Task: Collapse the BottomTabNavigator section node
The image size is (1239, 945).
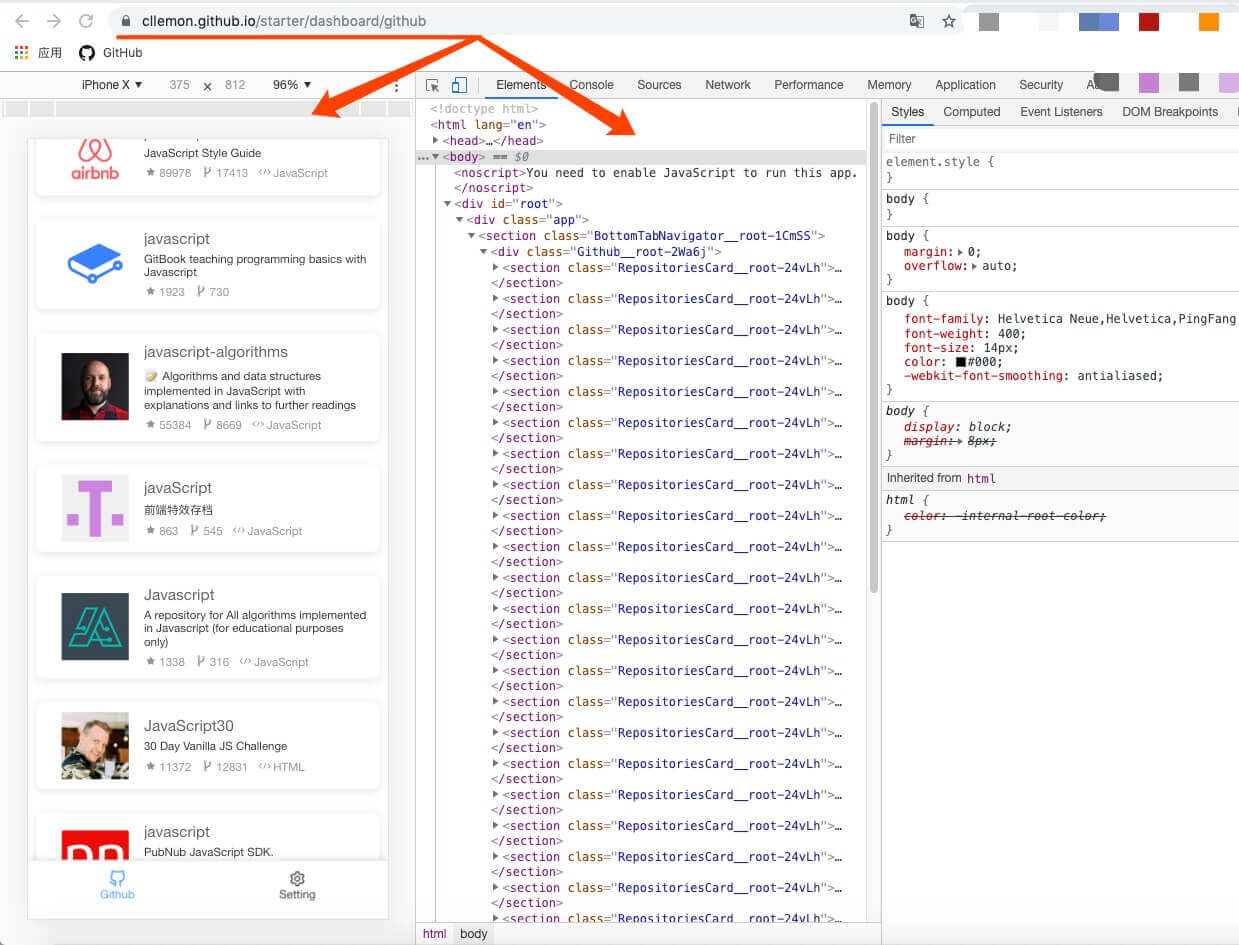Action: [x=471, y=236]
